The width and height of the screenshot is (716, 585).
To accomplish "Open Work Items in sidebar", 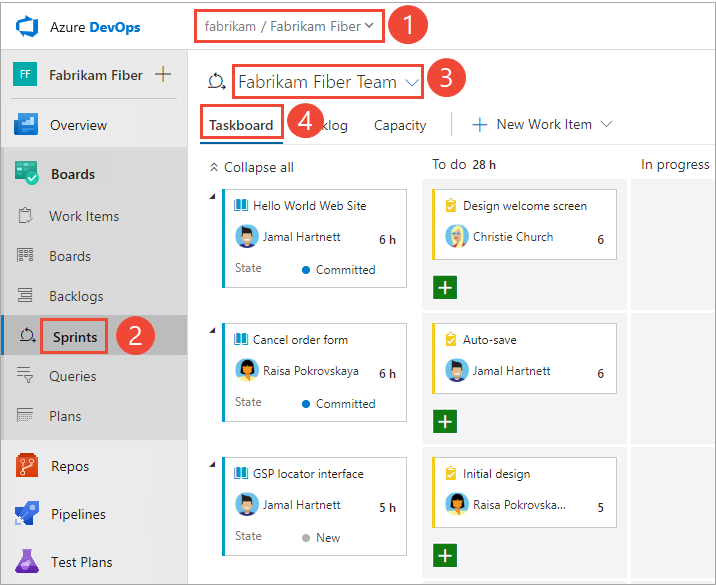I will [84, 216].
